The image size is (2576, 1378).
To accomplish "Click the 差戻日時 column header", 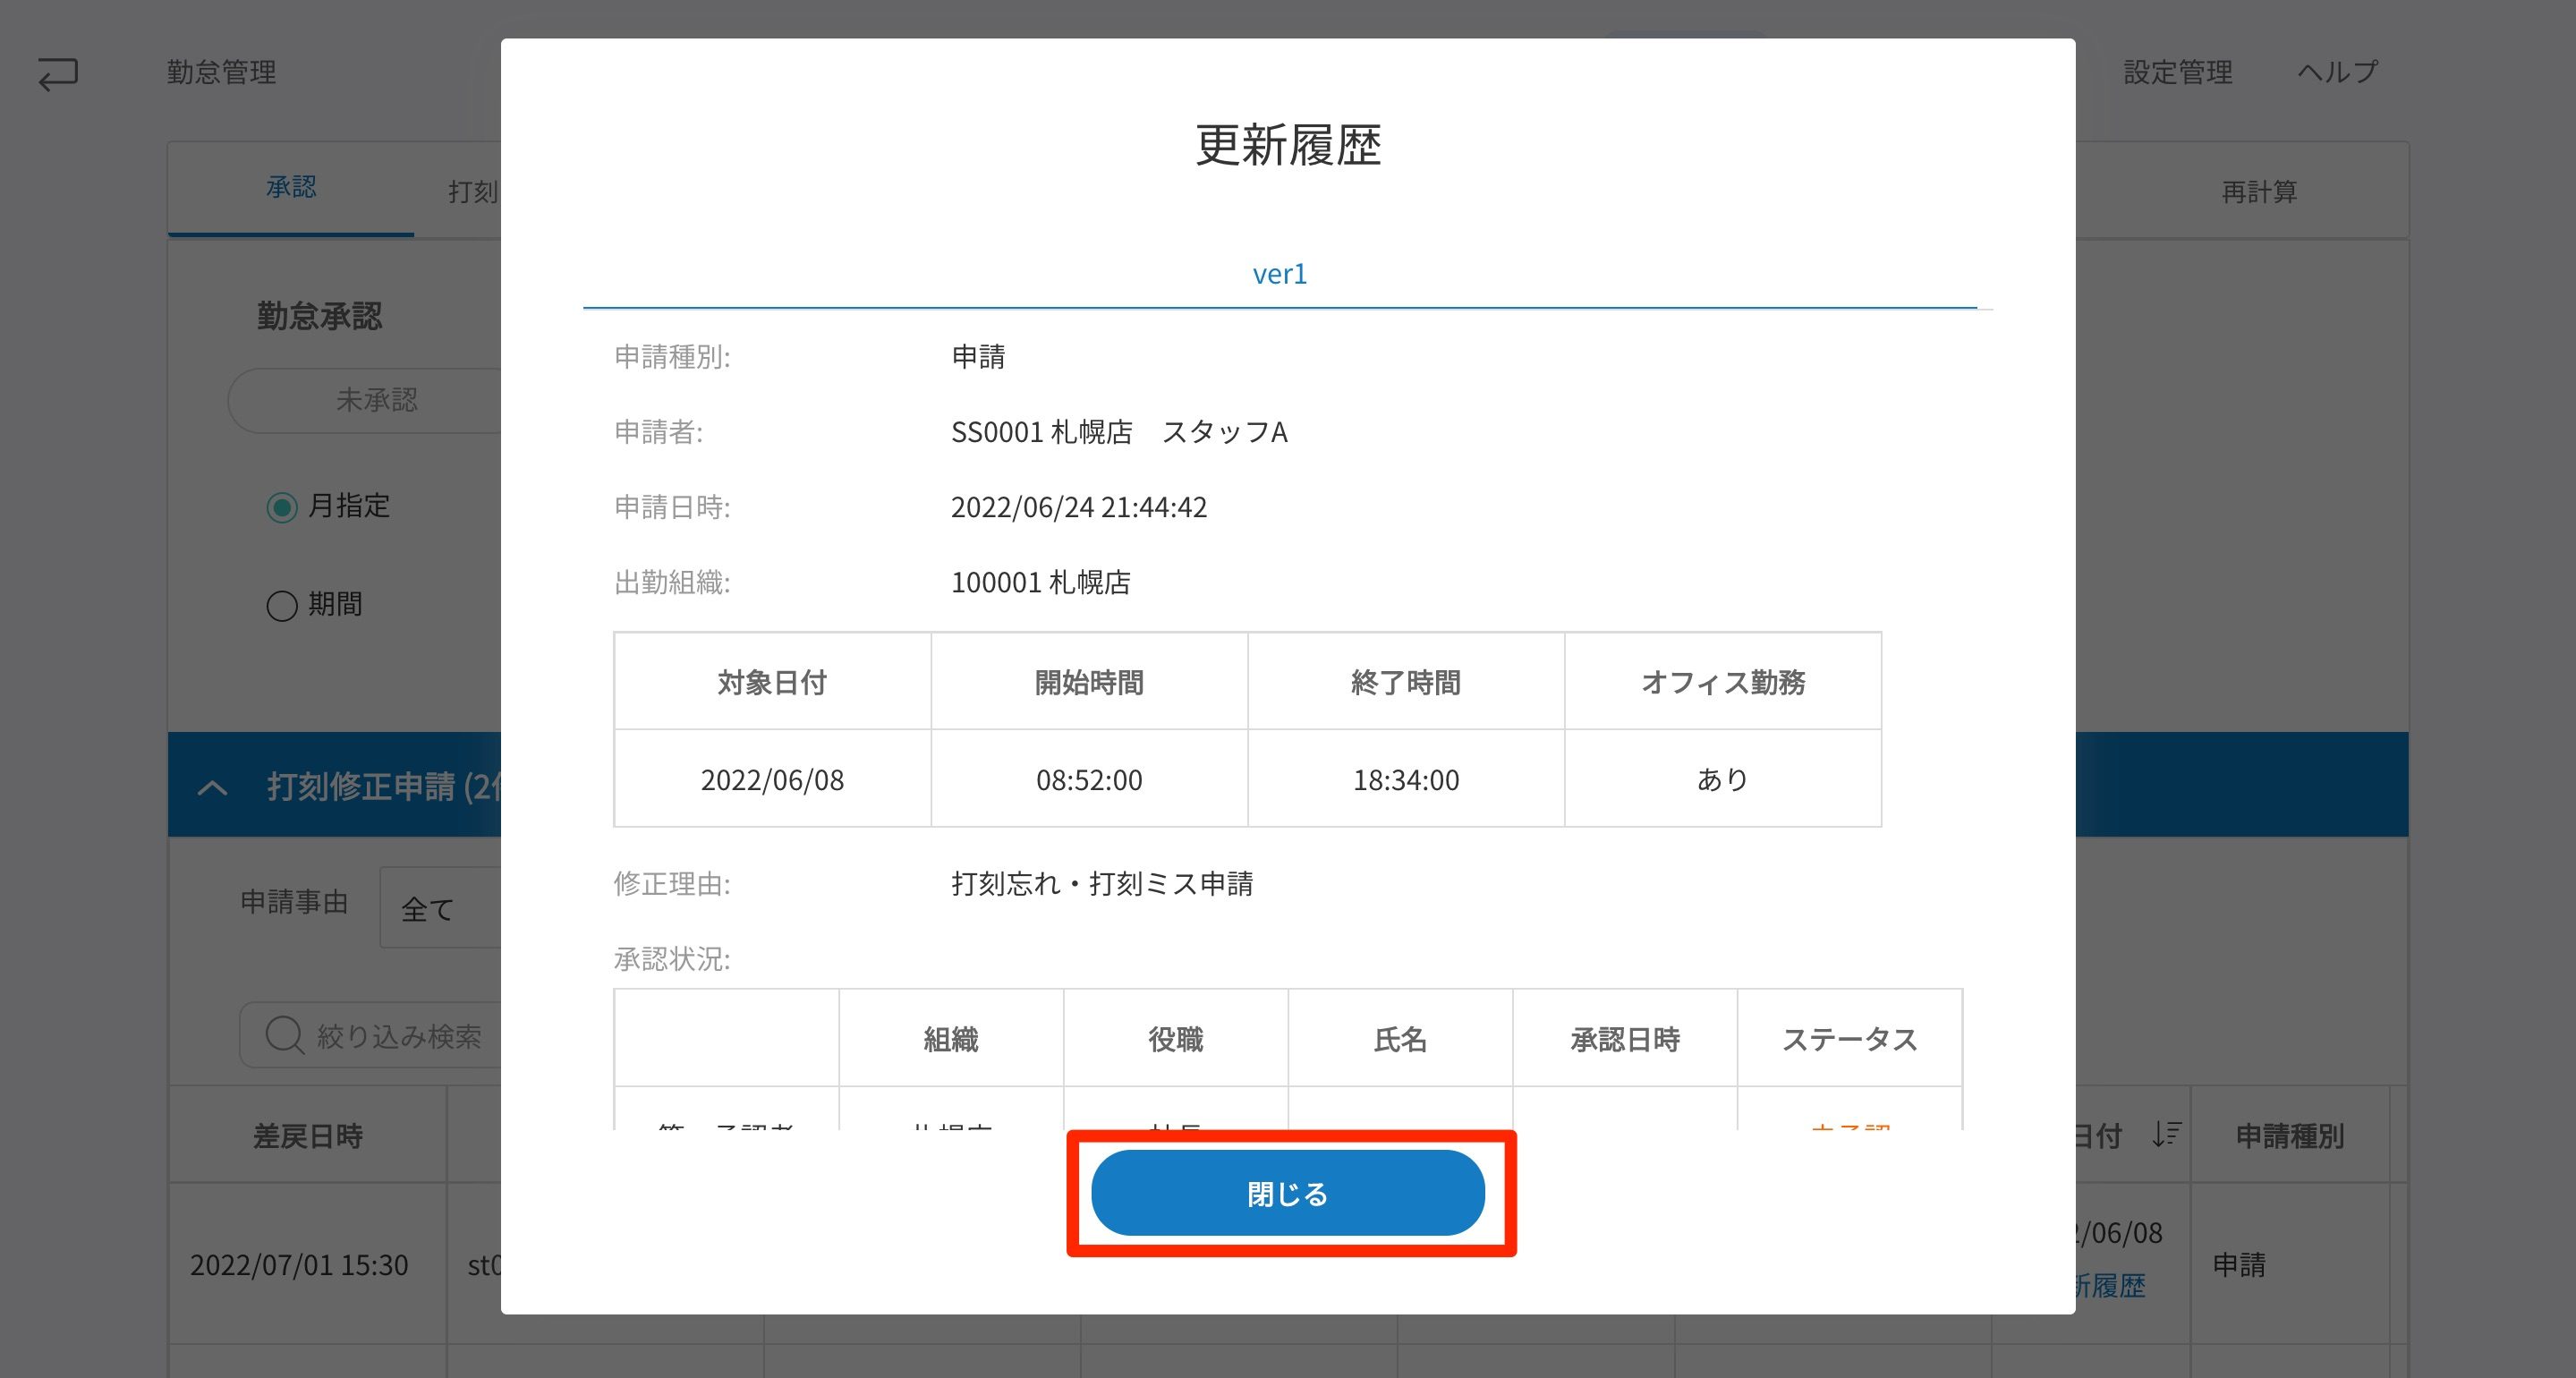I will click(x=307, y=1136).
